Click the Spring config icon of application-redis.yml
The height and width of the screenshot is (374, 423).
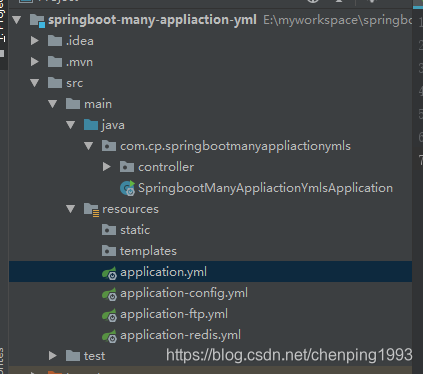(109, 336)
